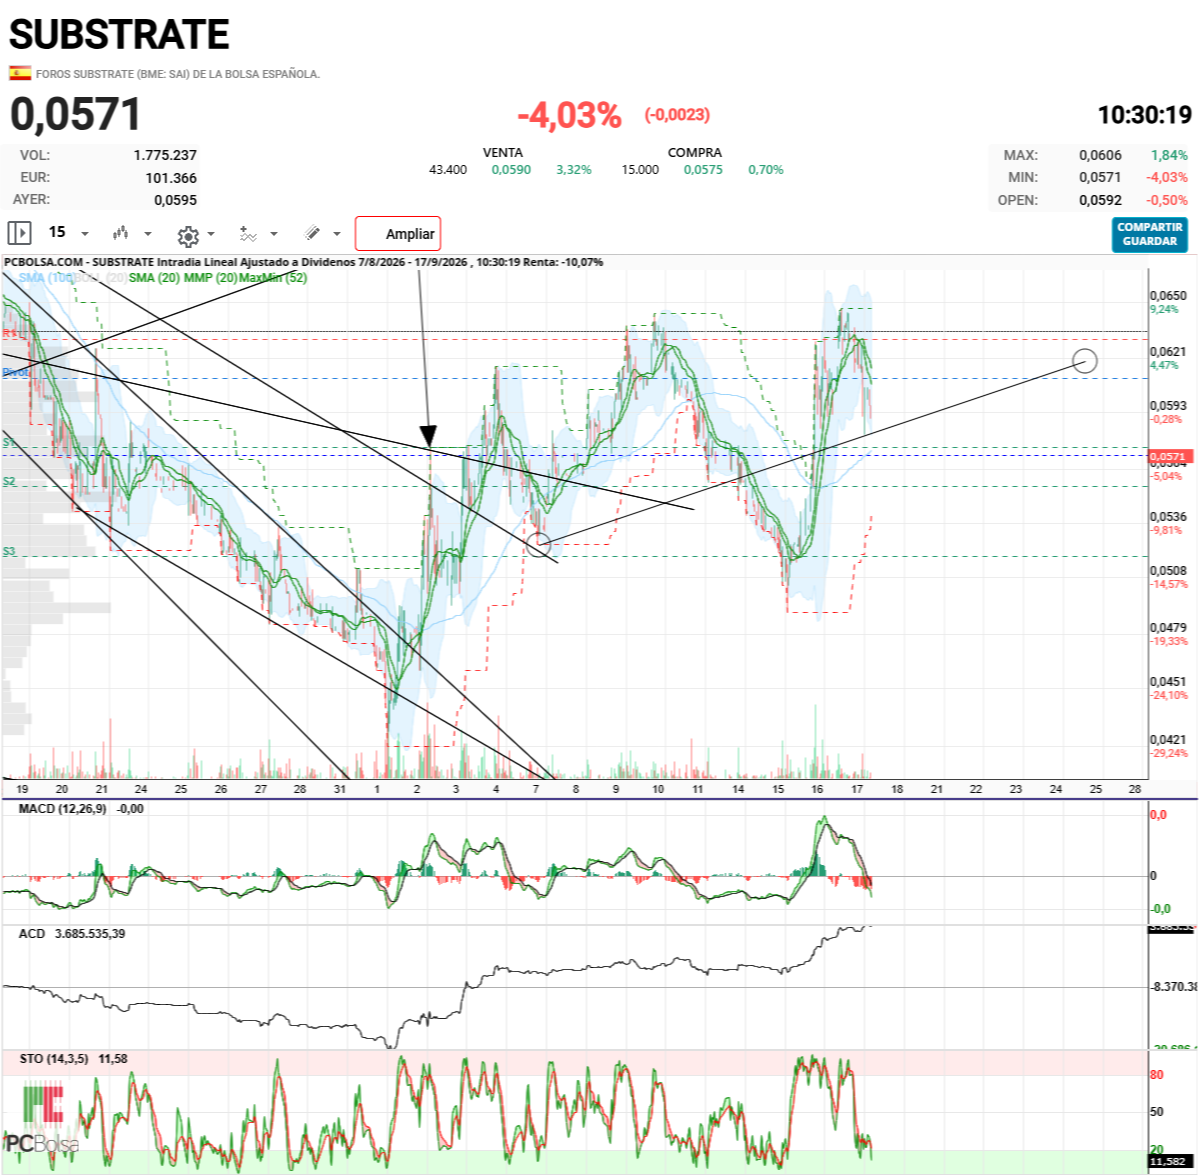Expand the drawing tools dropdown arrow

pyautogui.click(x=336, y=234)
